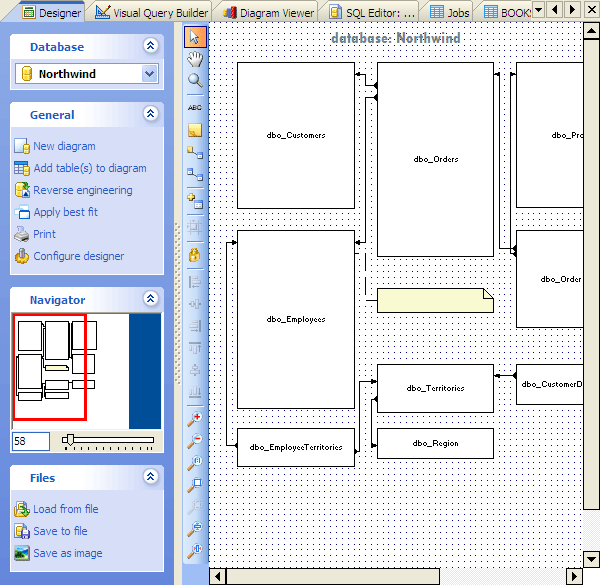Choose the ABC text label tool

click(195, 108)
